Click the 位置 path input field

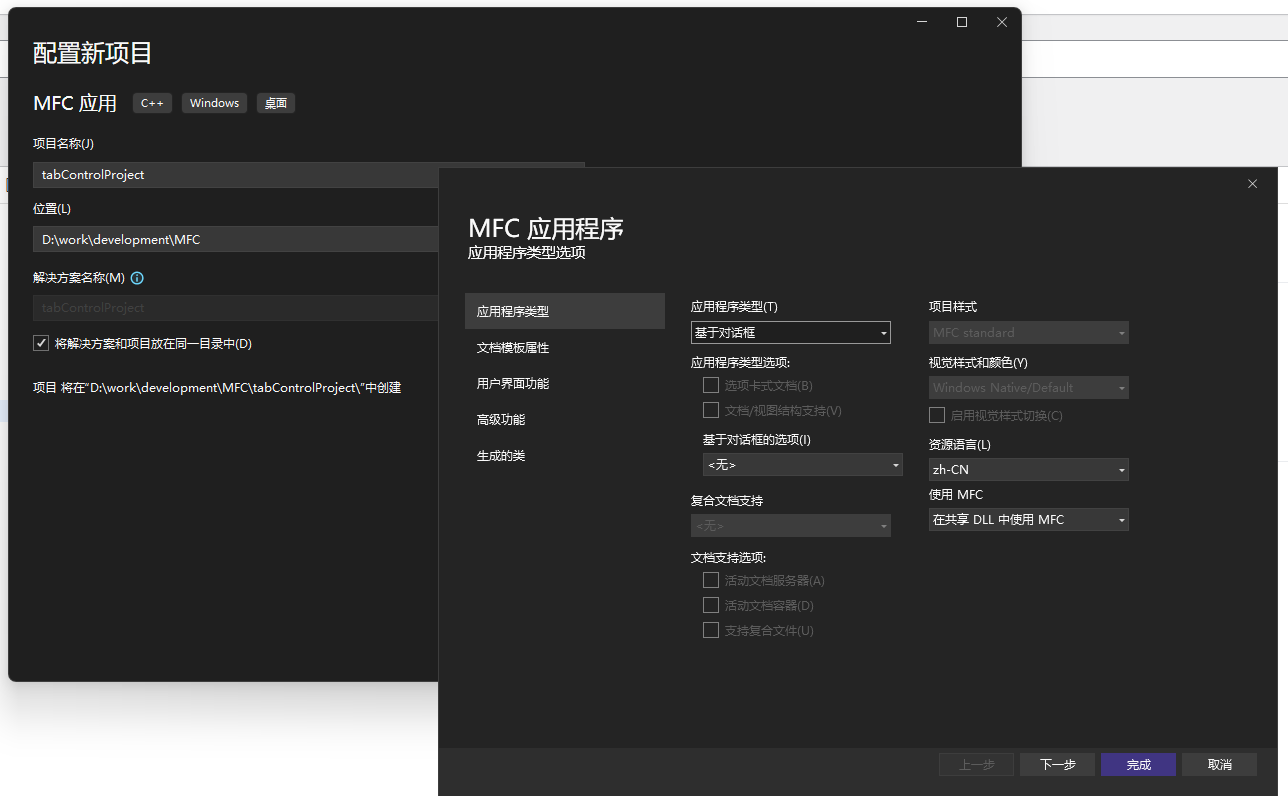pos(236,239)
